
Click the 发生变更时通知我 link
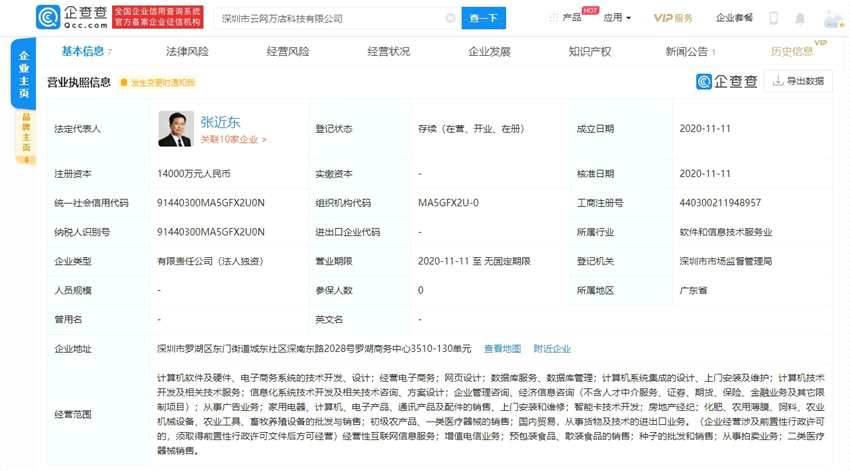[x=163, y=82]
